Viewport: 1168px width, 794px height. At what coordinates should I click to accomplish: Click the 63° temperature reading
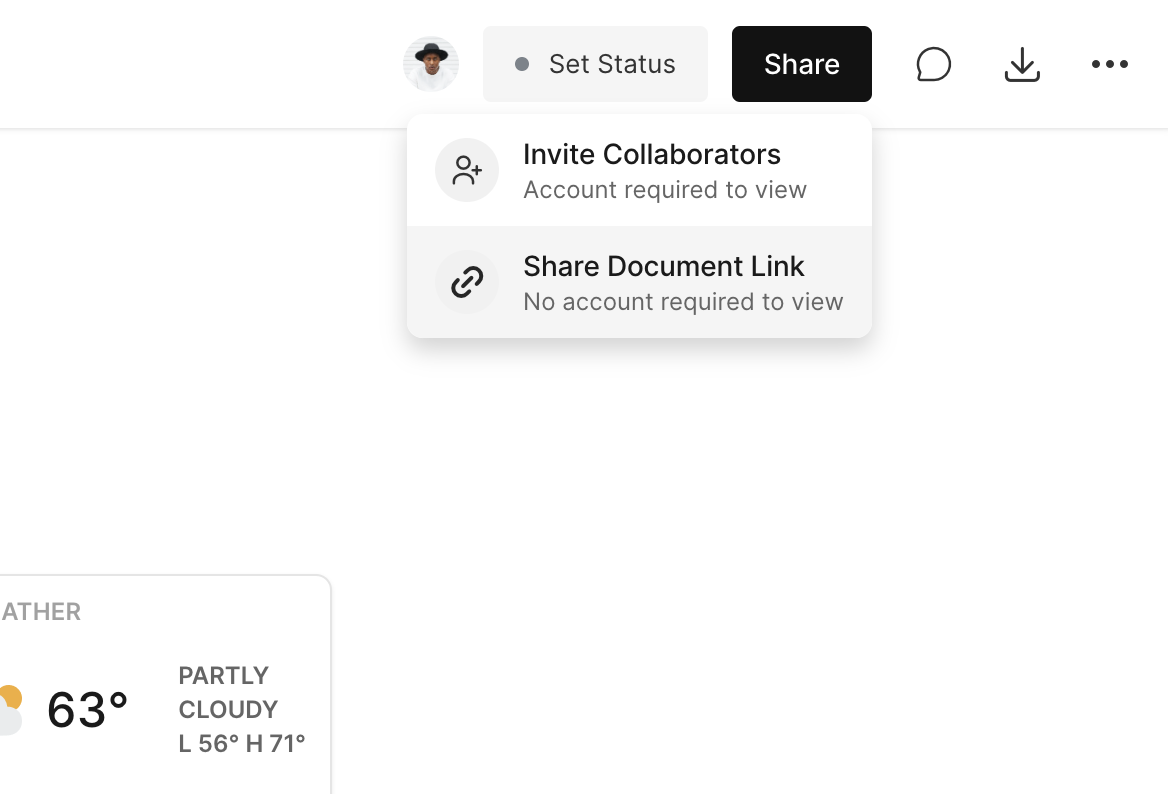[x=88, y=710]
